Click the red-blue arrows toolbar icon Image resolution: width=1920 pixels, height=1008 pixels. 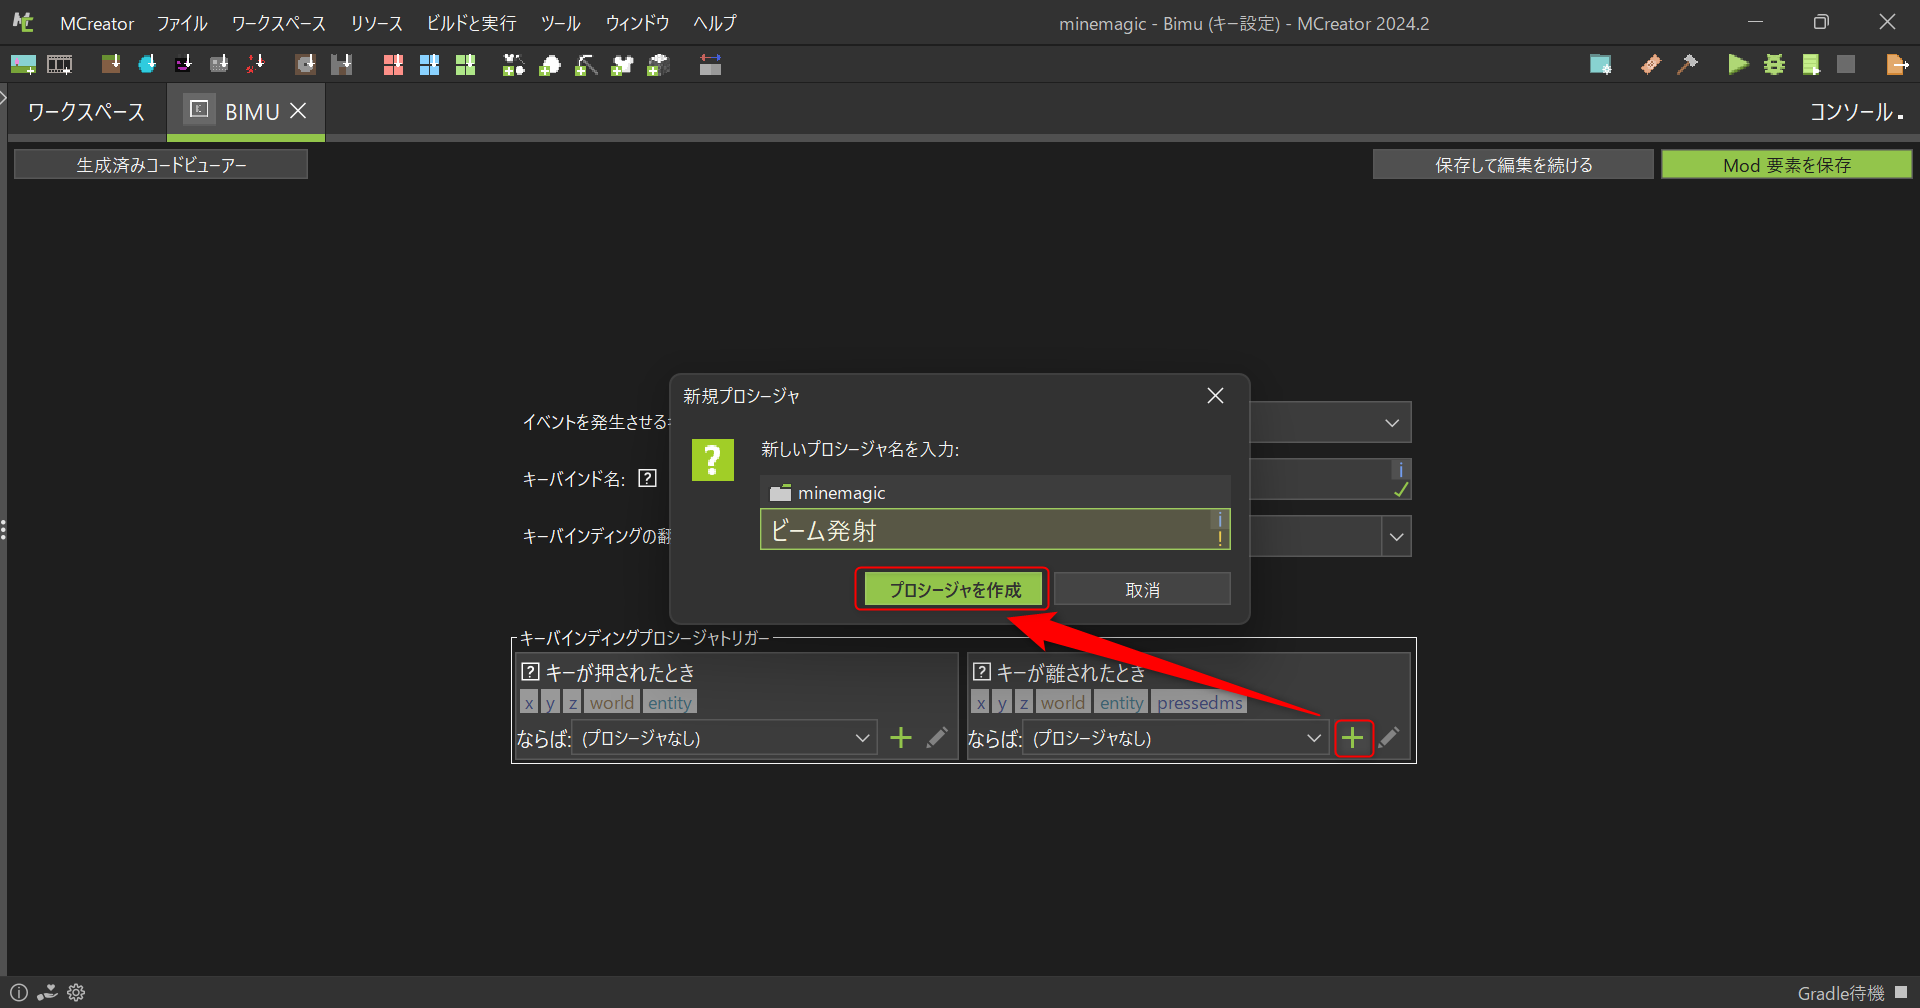(710, 65)
